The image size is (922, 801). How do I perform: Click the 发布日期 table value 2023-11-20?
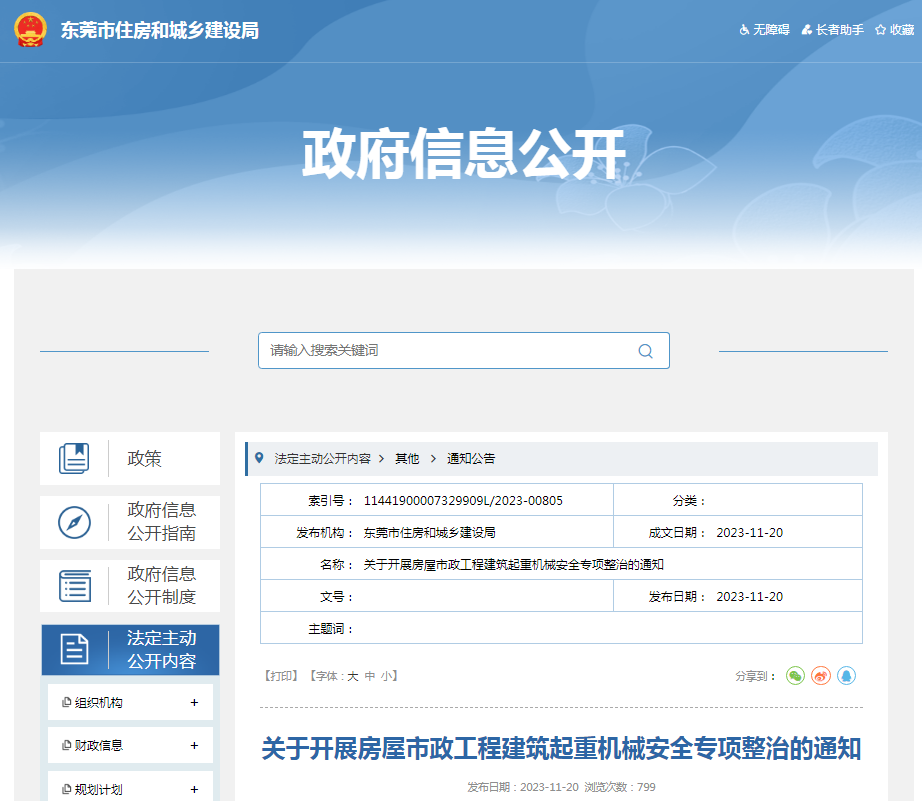coord(750,596)
